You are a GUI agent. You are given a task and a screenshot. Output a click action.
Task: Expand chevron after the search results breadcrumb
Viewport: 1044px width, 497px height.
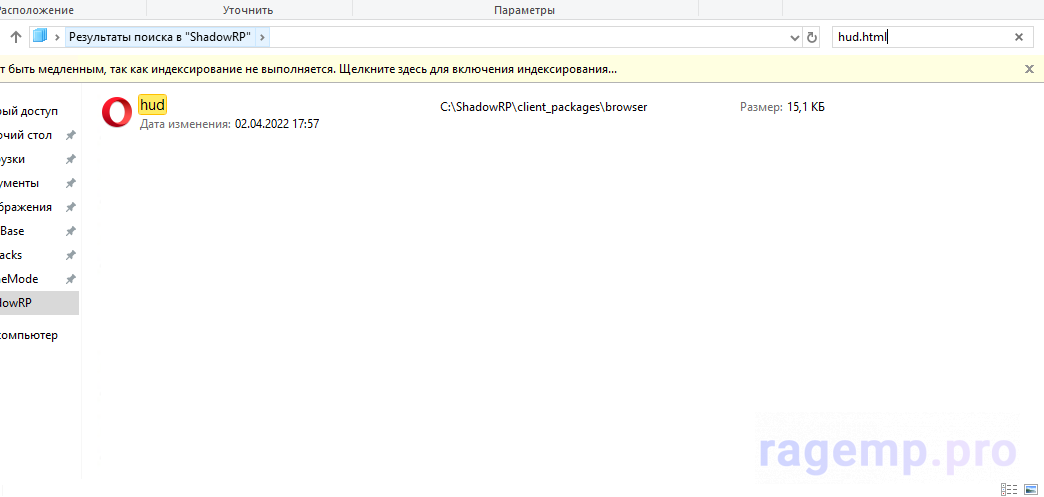(262, 37)
